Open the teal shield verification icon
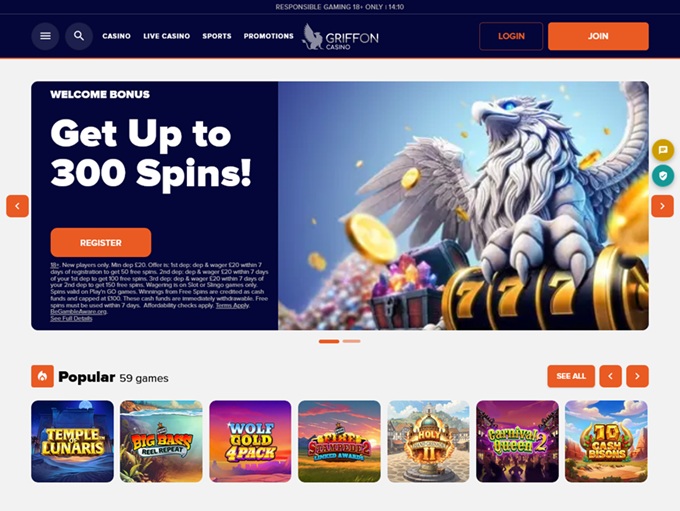This screenshot has height=511, width=680. click(x=663, y=176)
